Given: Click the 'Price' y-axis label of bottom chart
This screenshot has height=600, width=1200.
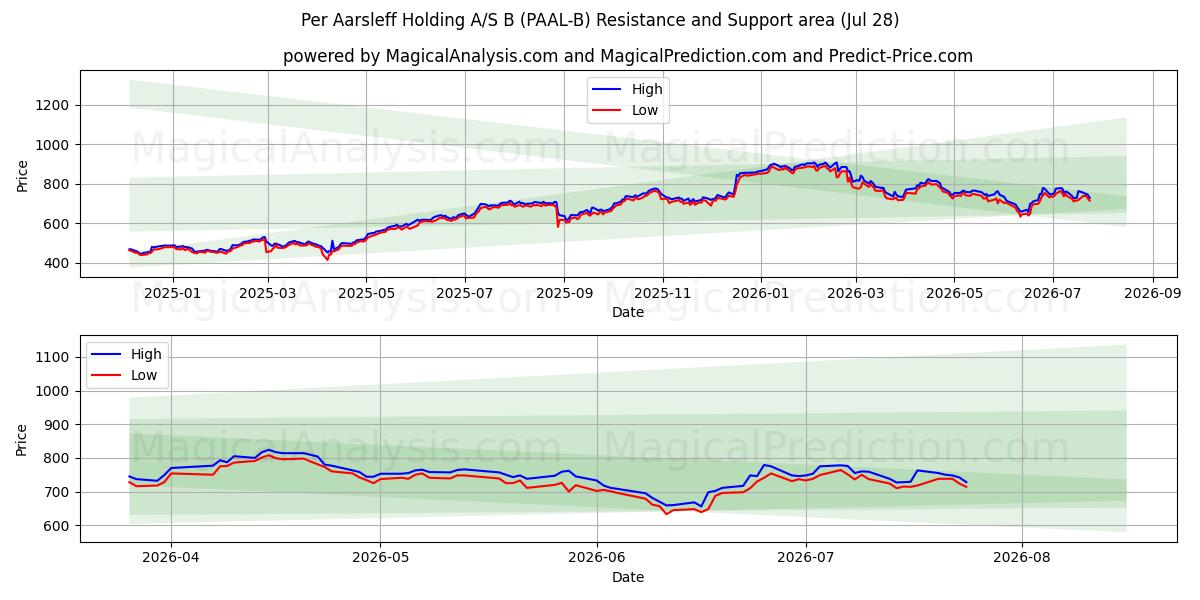Looking at the screenshot, I should pos(22,439).
